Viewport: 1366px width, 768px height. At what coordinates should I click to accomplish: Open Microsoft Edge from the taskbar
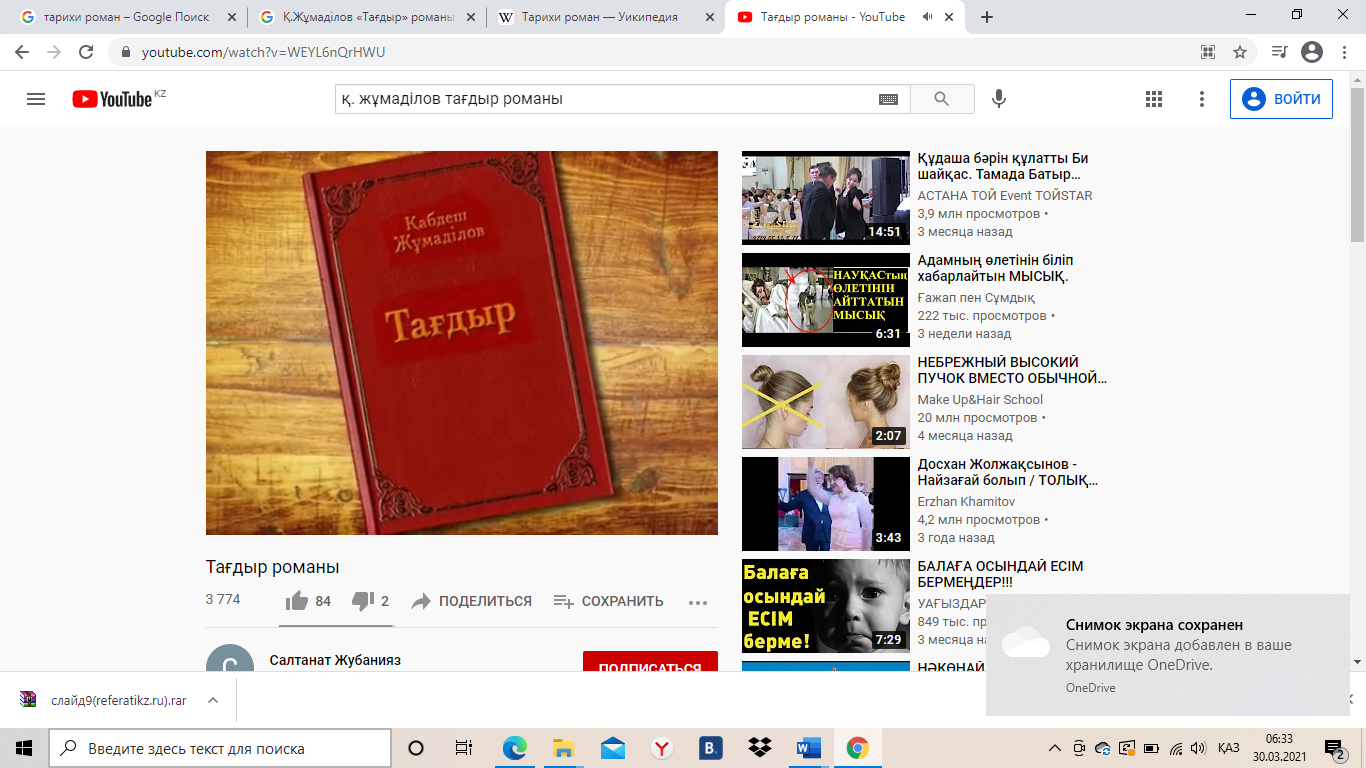(515, 748)
